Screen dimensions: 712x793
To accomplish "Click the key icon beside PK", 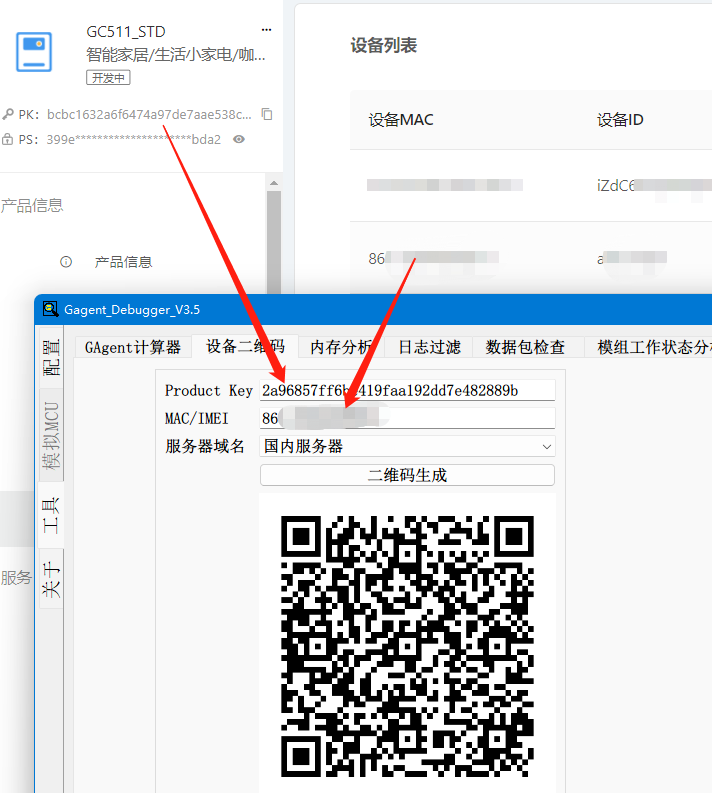I will (x=8, y=114).
